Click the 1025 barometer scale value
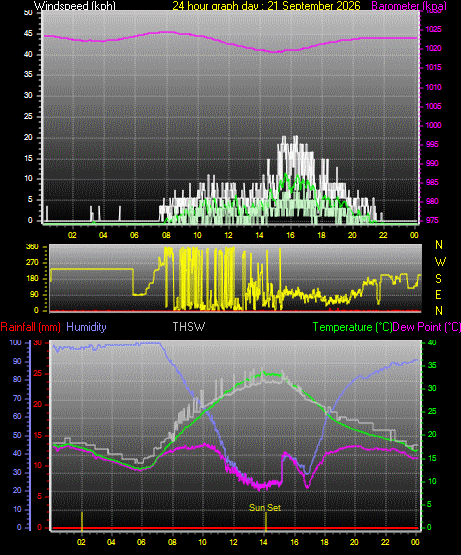Image resolution: width=461 pixels, height=555 pixels. (433, 29)
